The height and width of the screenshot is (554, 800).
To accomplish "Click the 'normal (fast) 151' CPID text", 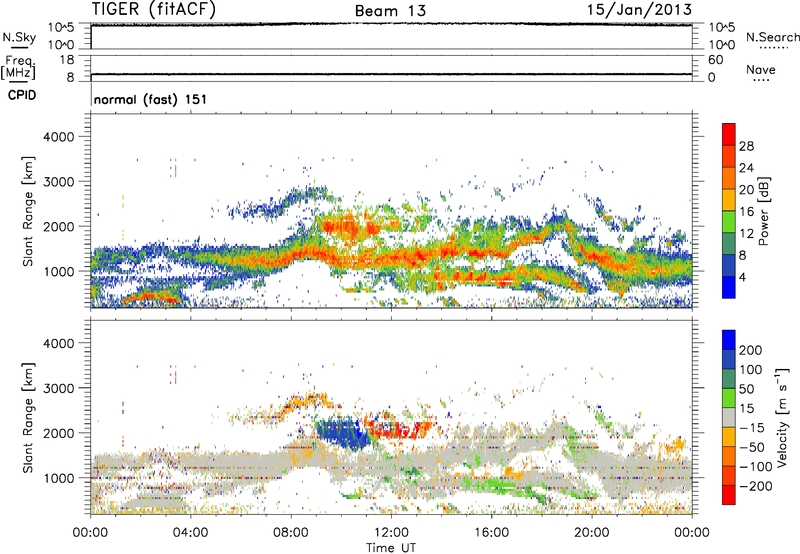I will pyautogui.click(x=151, y=99).
